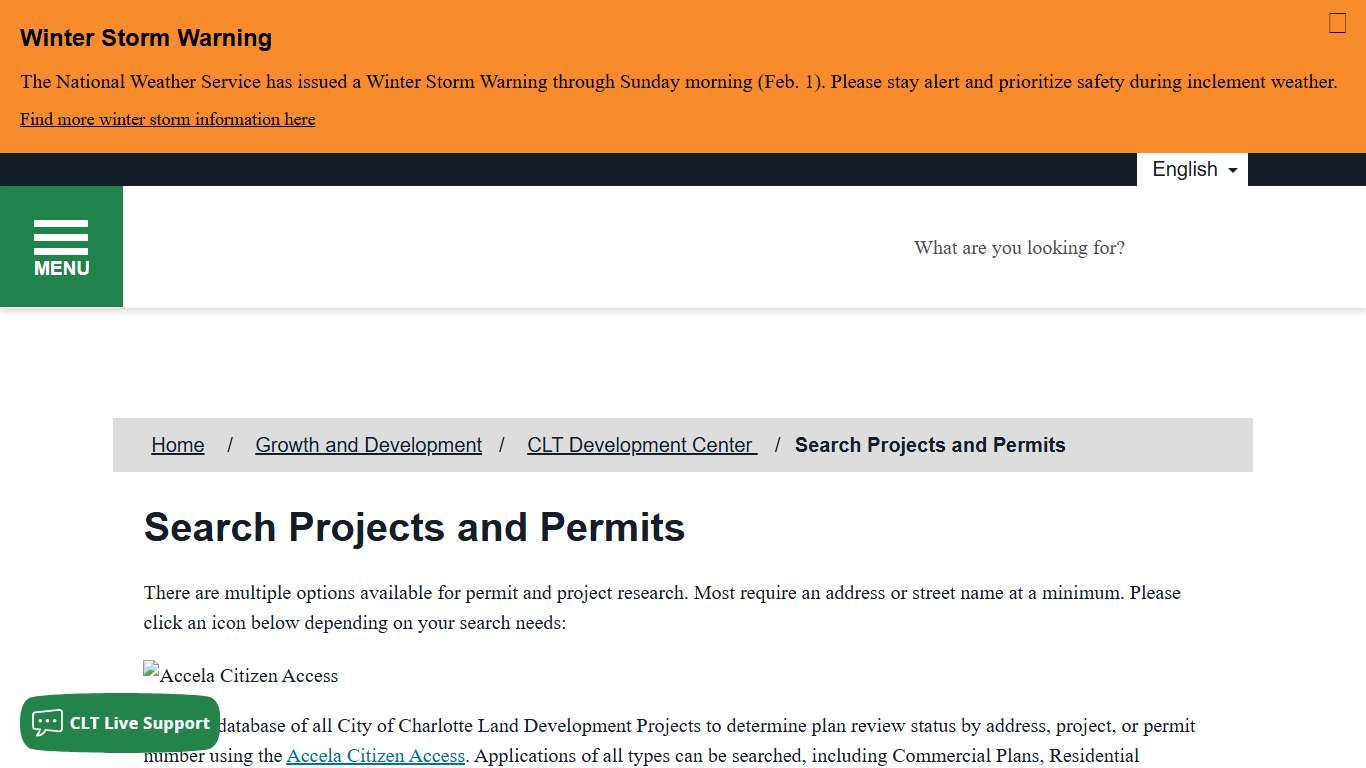Open the Accela Citizen Access hyperlink
Viewport: 1366px width, 768px height.
pyautogui.click(x=375, y=755)
